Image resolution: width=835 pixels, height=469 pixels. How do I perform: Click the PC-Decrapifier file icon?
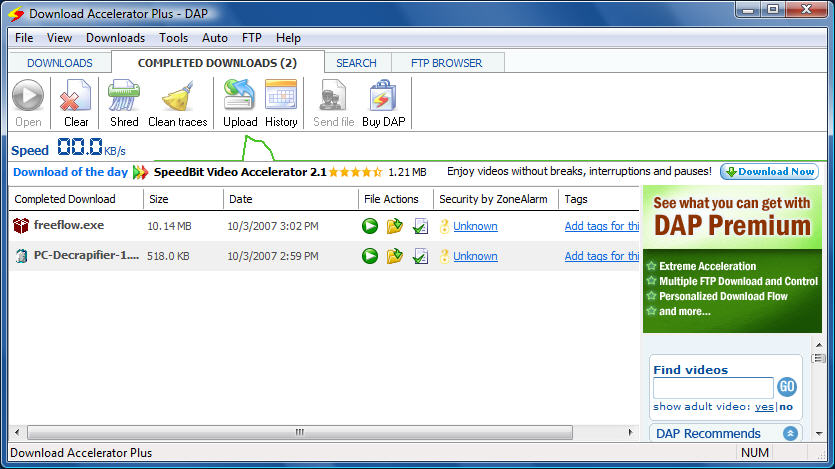[21, 256]
